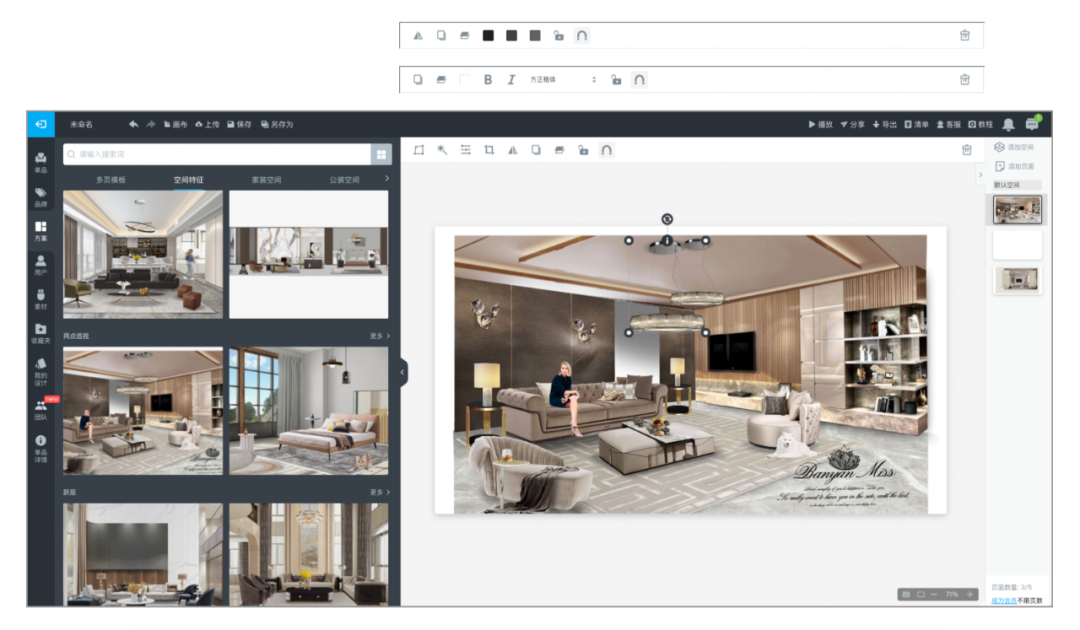Viewport: 1080px width, 630px height.
Task: Open the 方正楷体 font dropdown
Action: click(563, 80)
